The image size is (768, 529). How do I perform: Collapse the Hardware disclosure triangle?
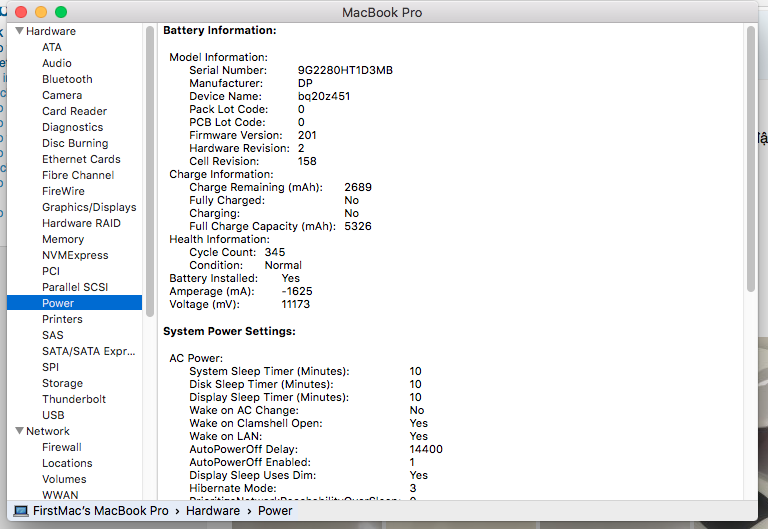click(x=19, y=31)
